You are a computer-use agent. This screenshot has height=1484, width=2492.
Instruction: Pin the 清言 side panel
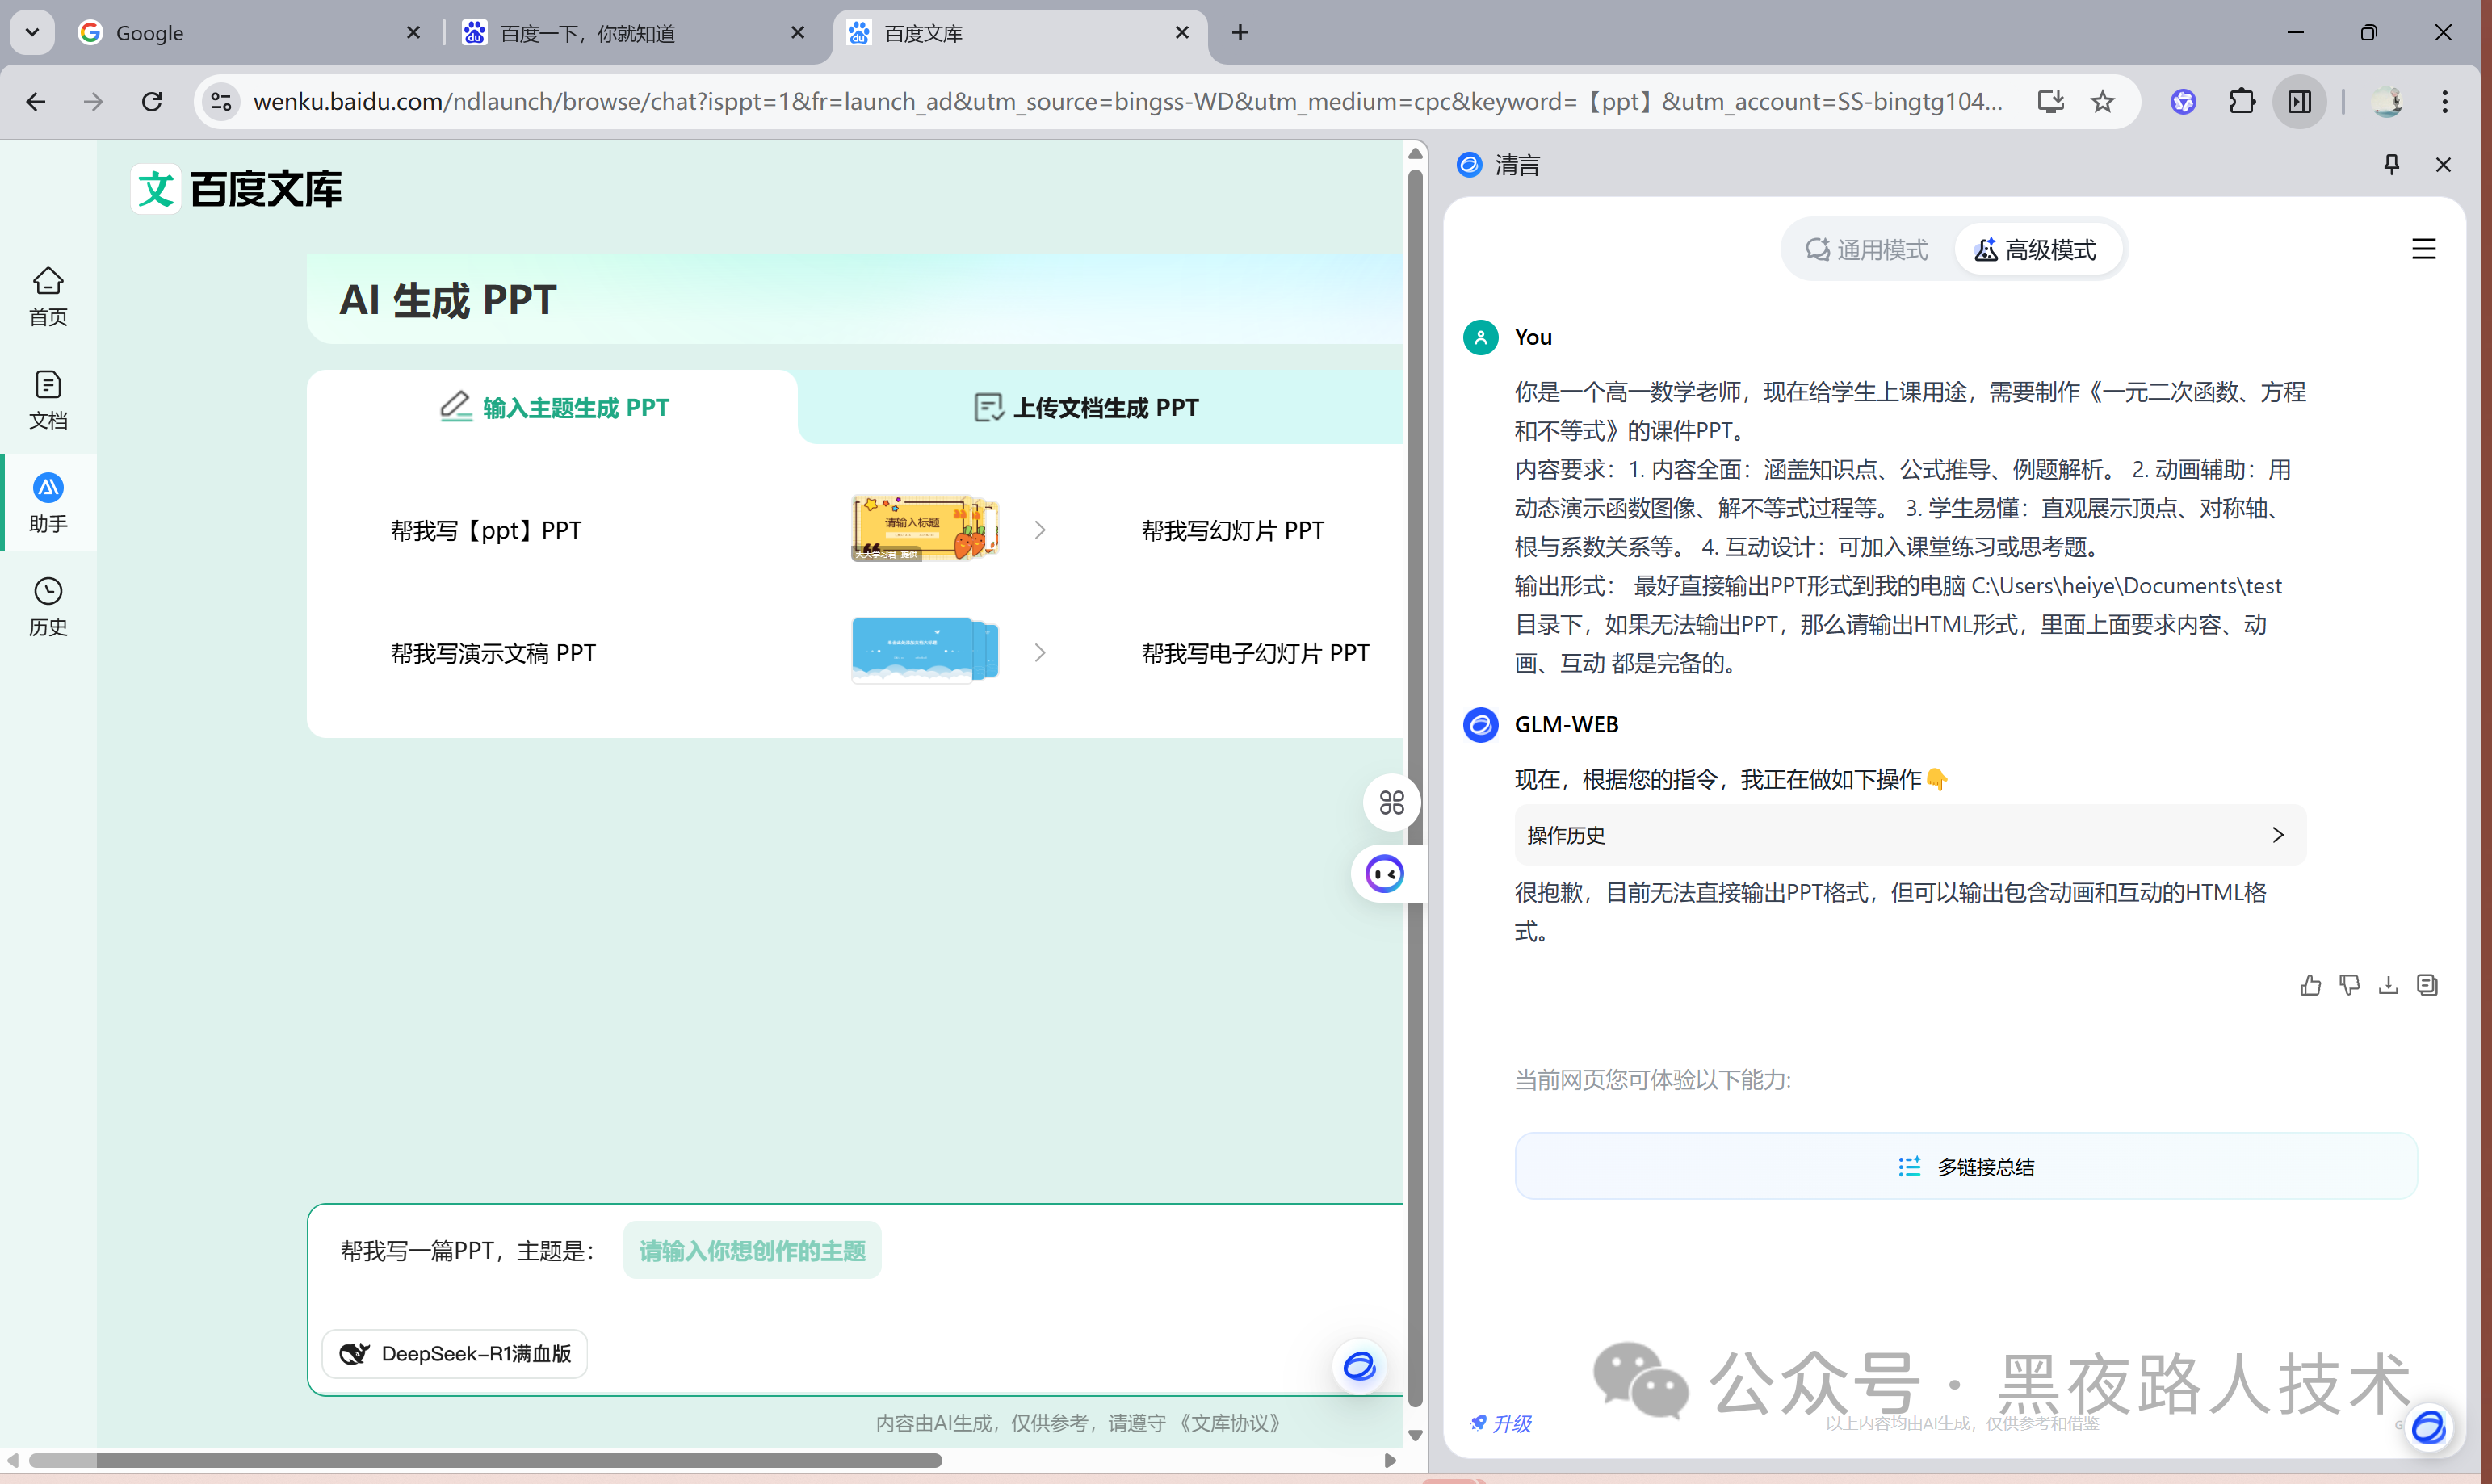(2391, 165)
